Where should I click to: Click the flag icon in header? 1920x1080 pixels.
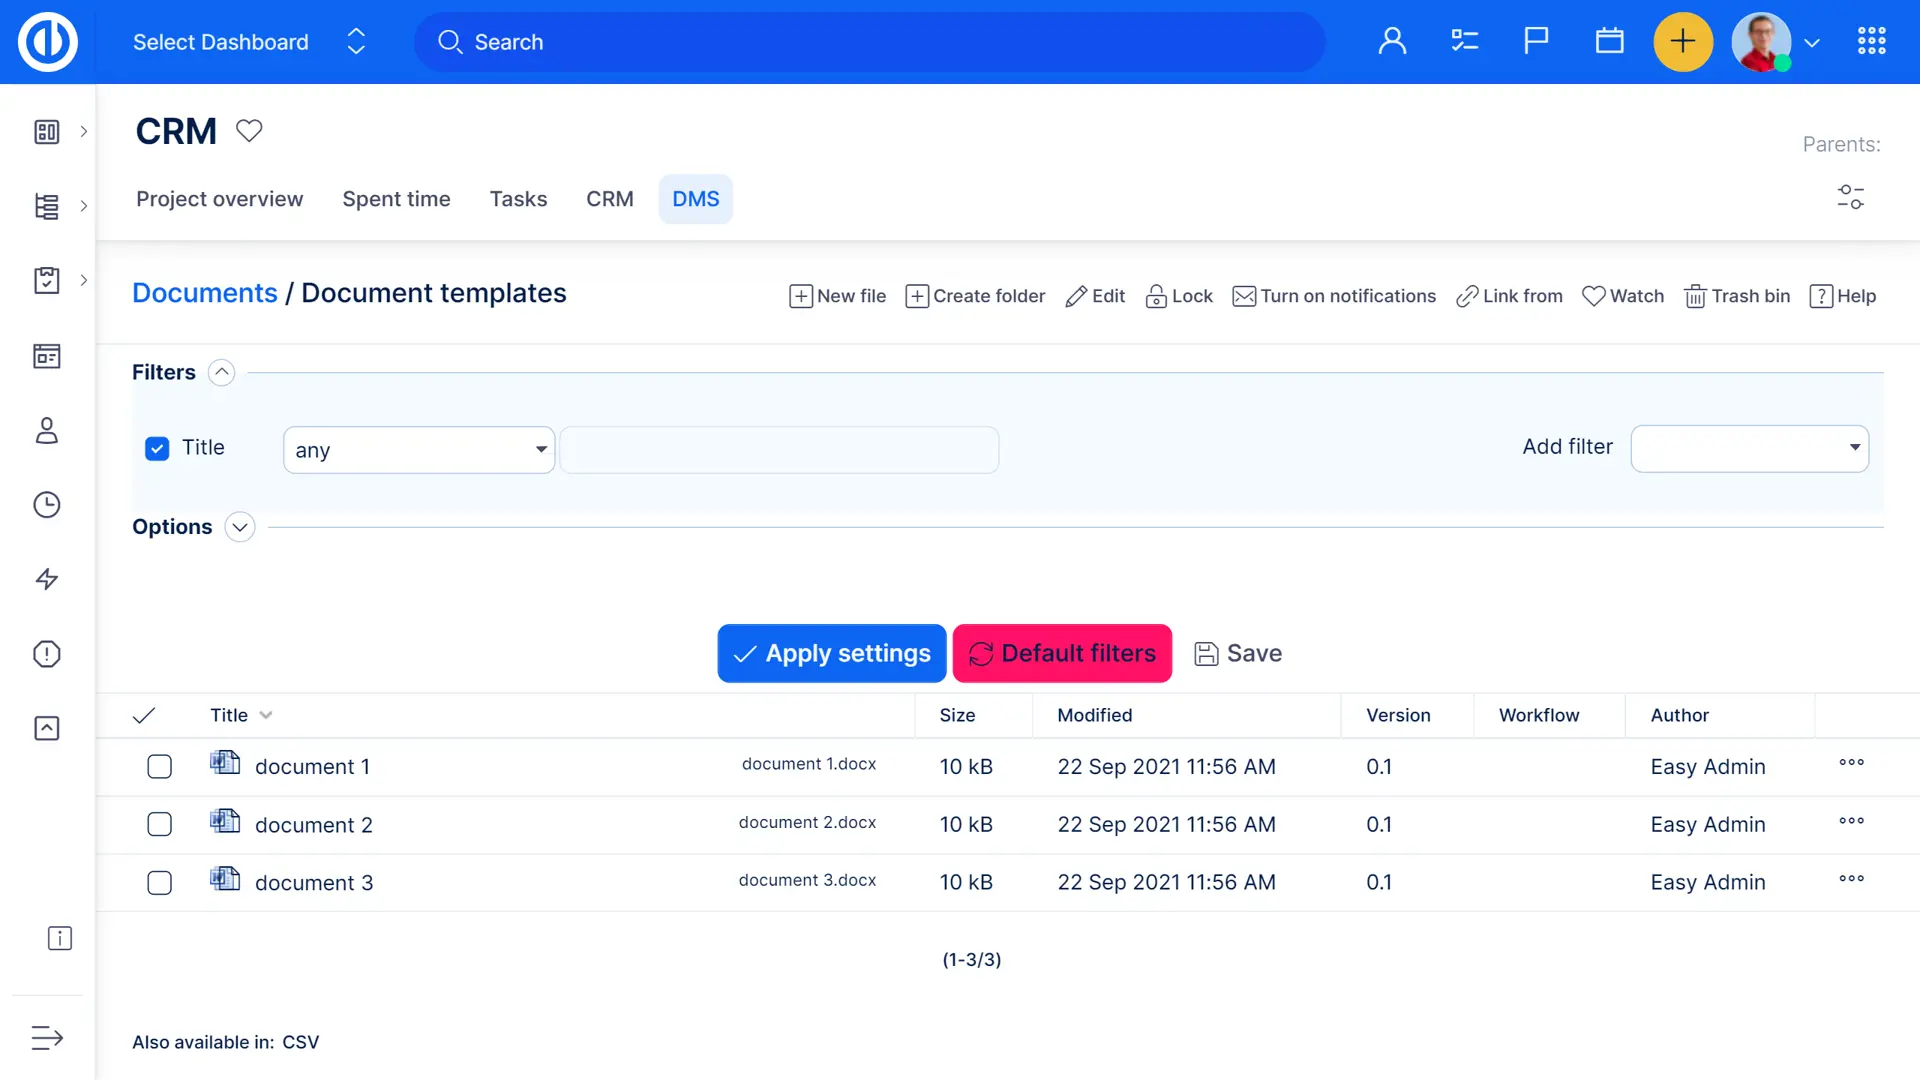(1536, 41)
